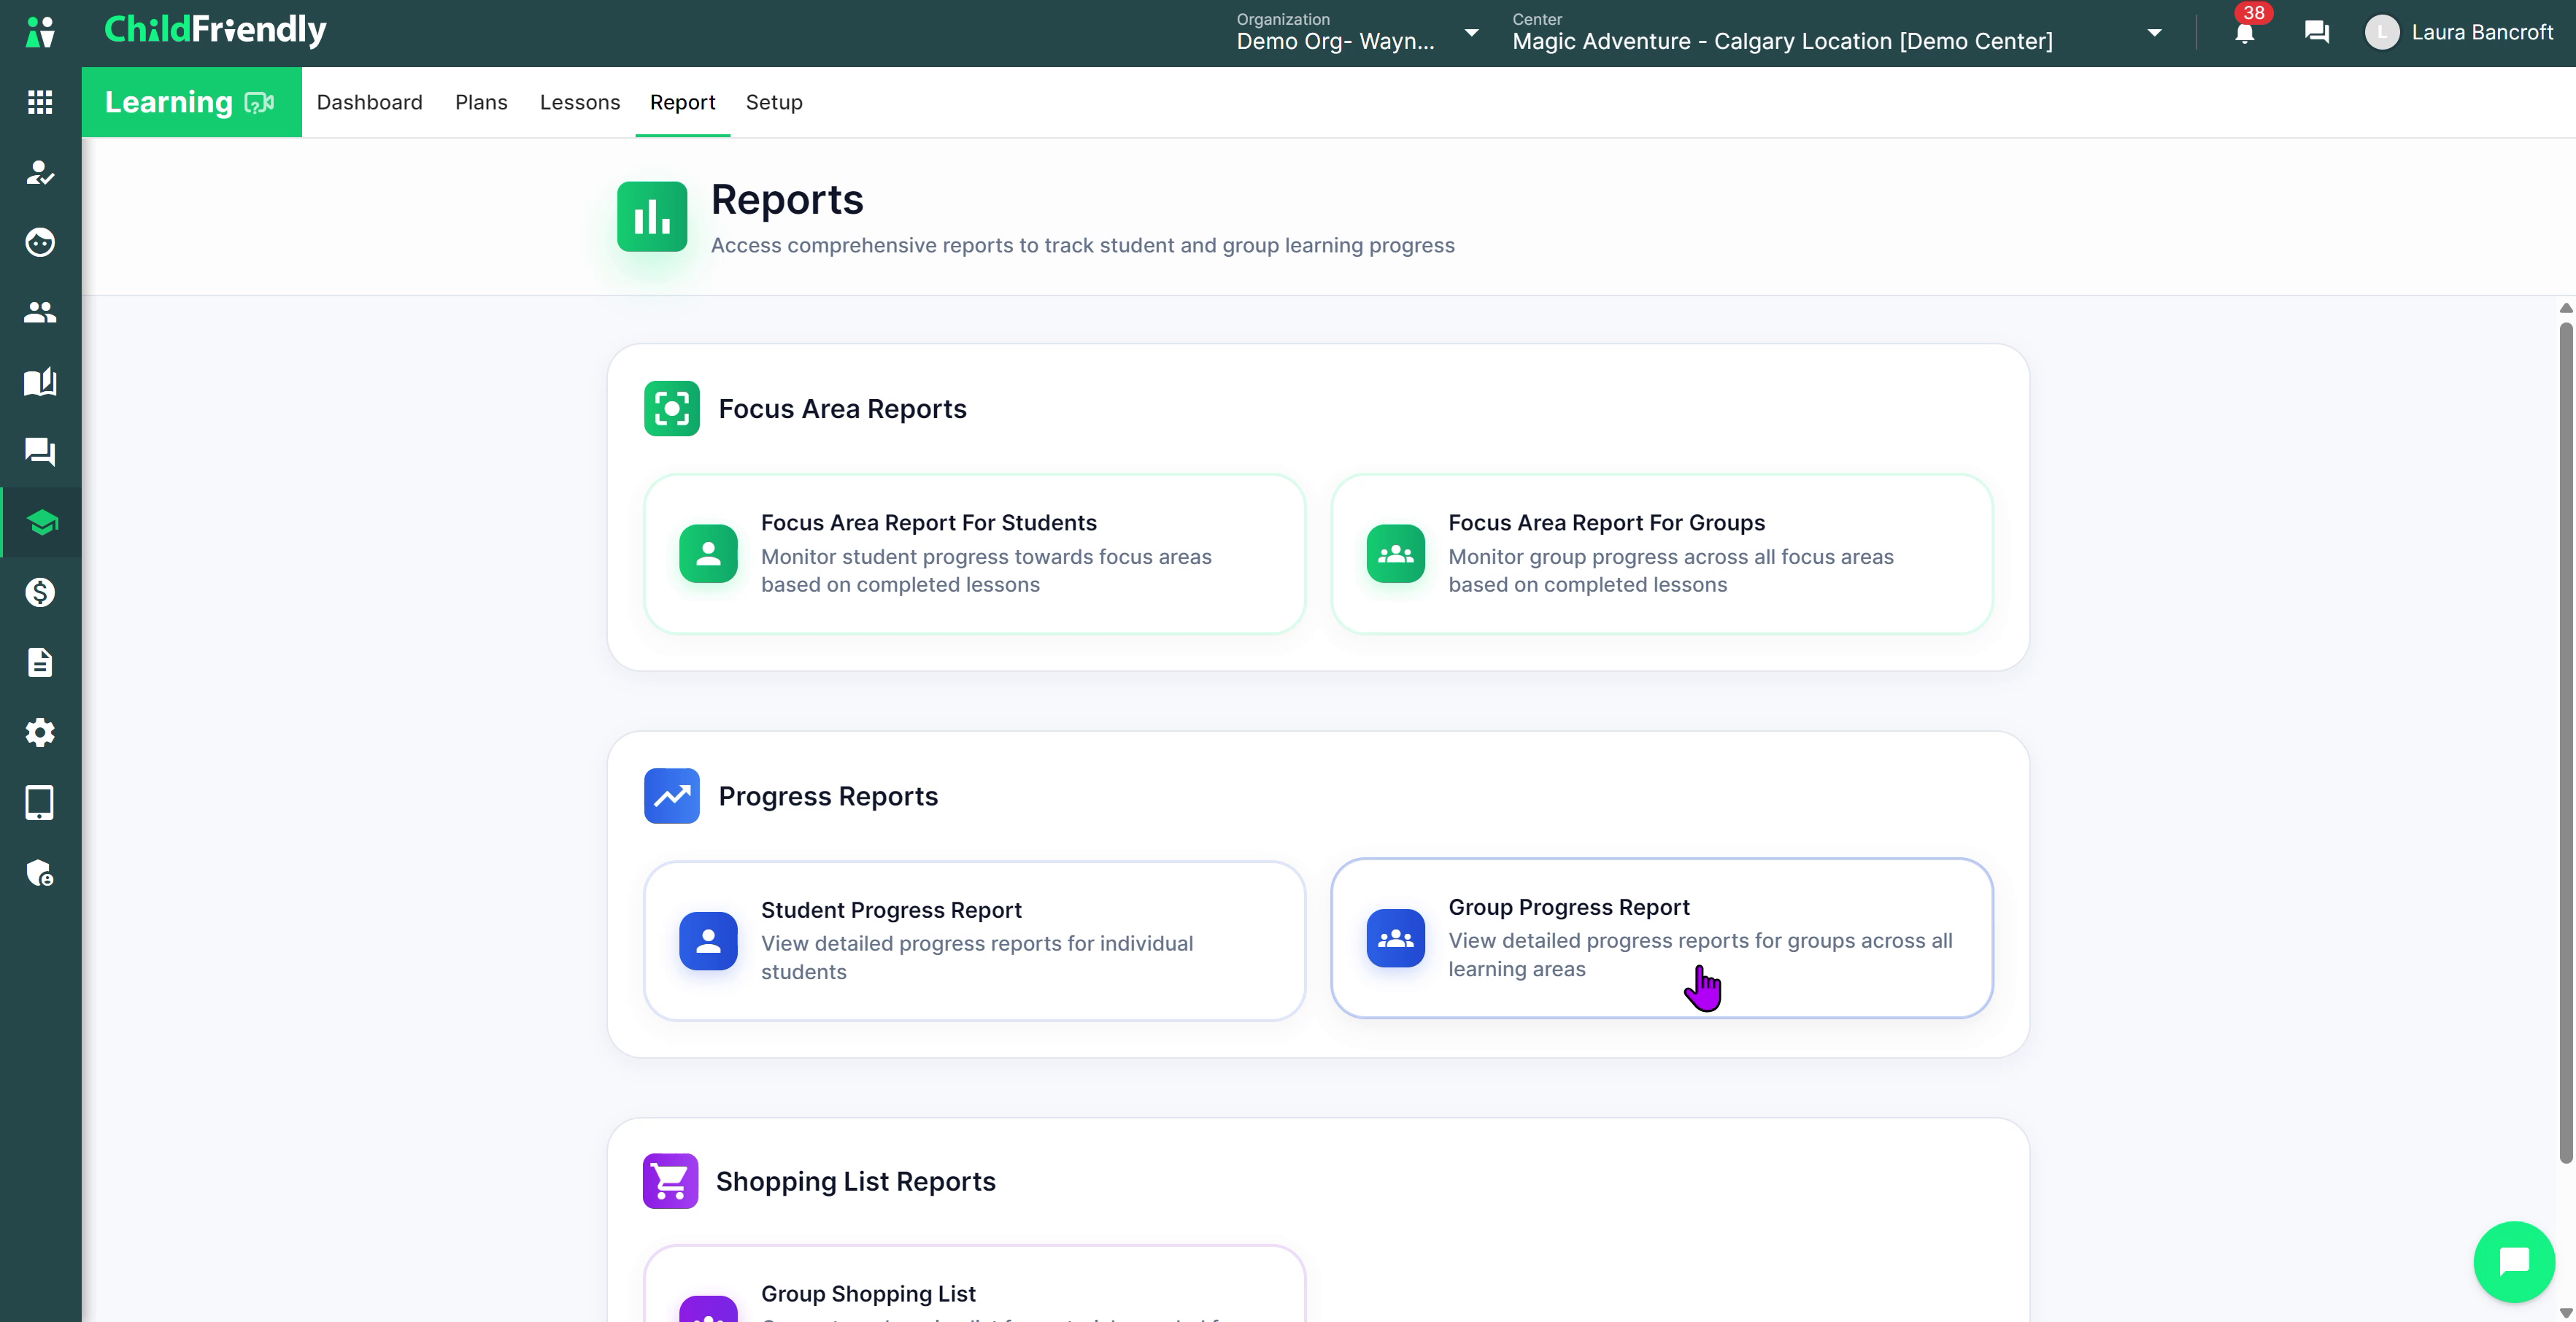Open the notifications bell
This screenshot has width=2576, height=1322.
click(2244, 33)
